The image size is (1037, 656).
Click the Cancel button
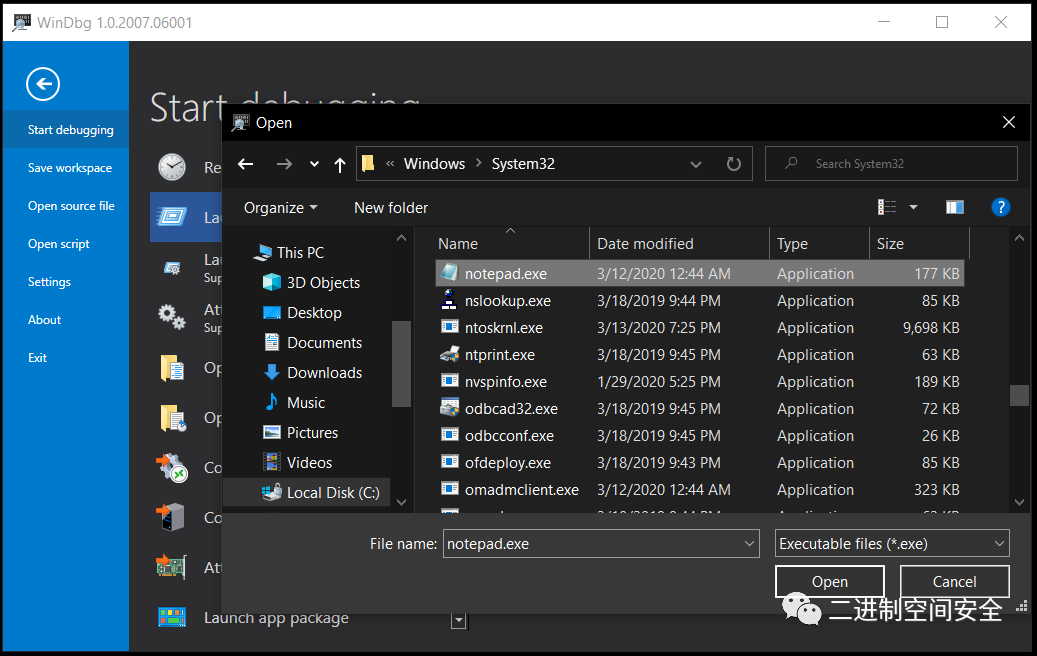click(954, 581)
